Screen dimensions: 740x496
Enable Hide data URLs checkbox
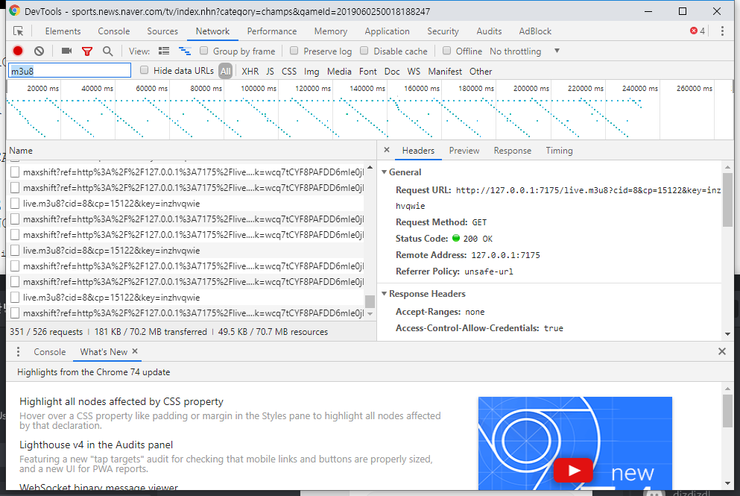pos(144,70)
